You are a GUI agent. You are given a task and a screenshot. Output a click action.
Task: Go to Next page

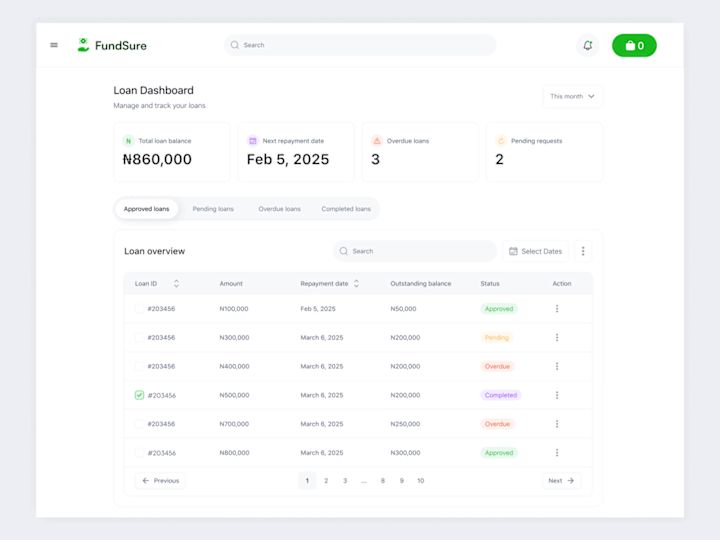(561, 481)
